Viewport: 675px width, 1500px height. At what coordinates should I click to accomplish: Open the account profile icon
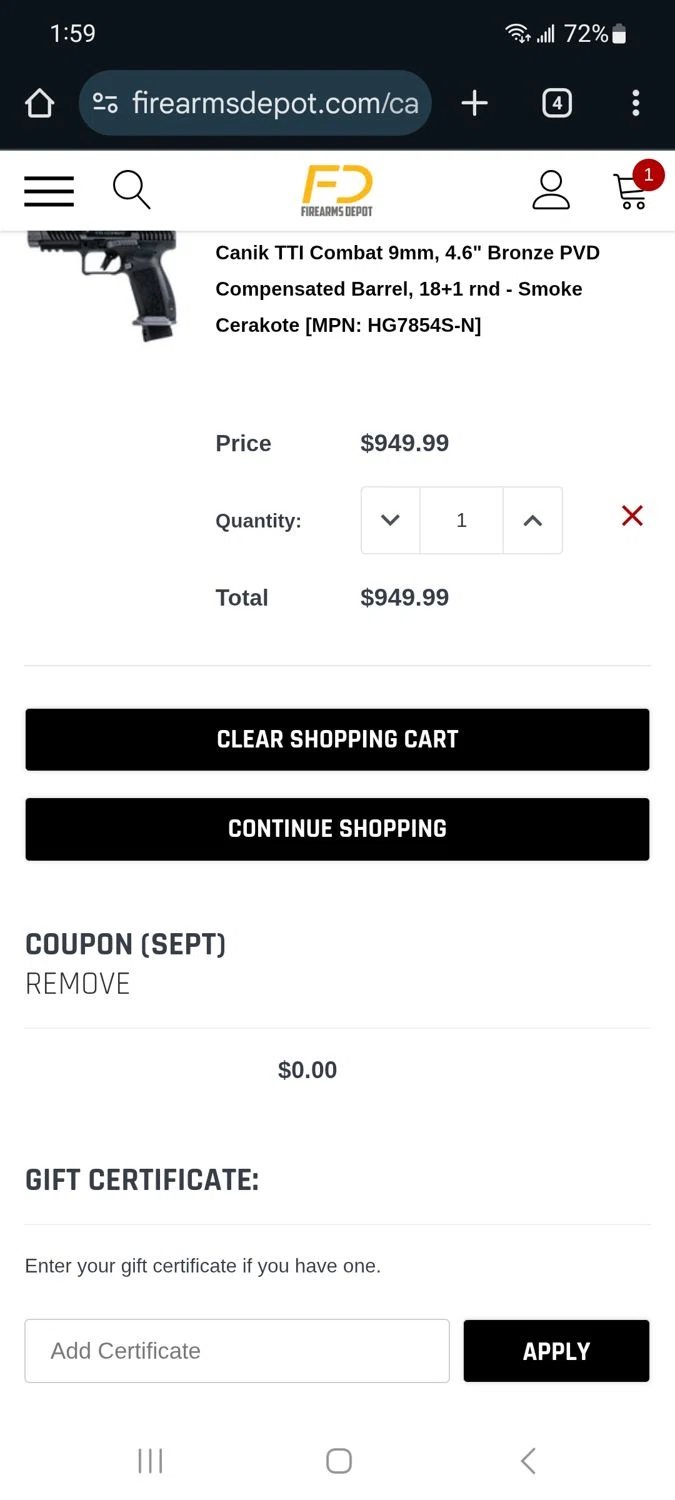coord(550,190)
